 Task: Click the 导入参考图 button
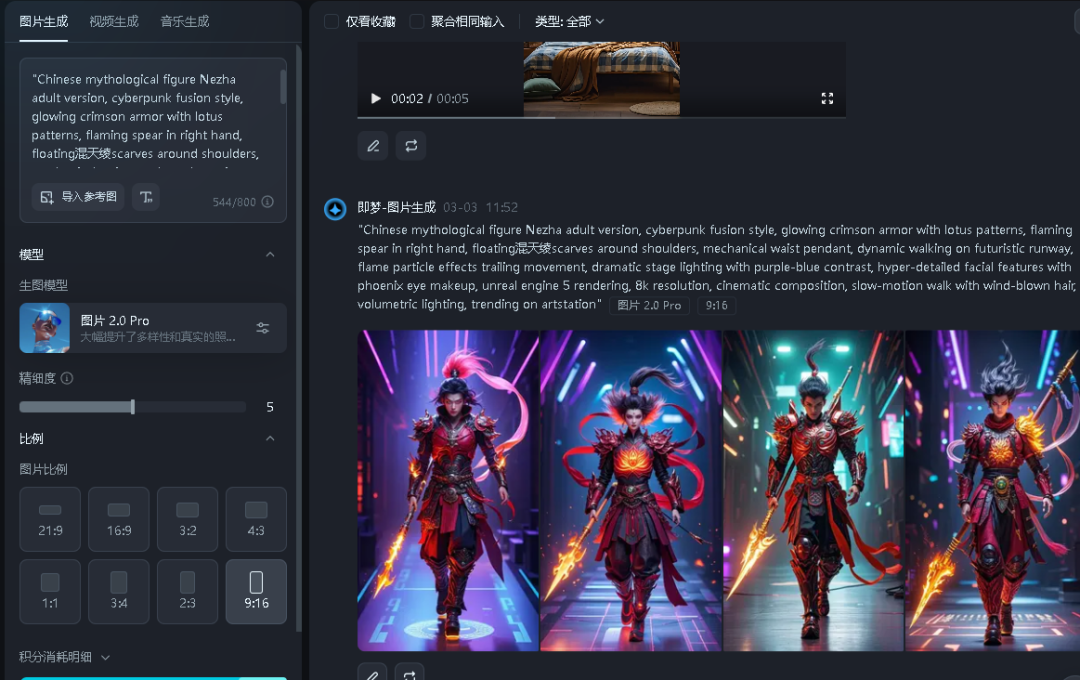pyautogui.click(x=78, y=197)
